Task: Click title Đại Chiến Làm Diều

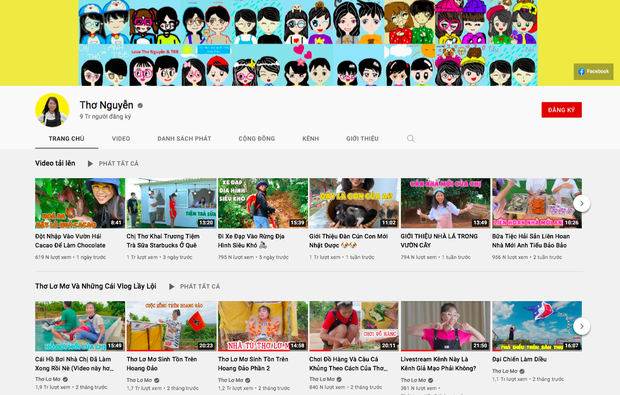Action: (519, 359)
